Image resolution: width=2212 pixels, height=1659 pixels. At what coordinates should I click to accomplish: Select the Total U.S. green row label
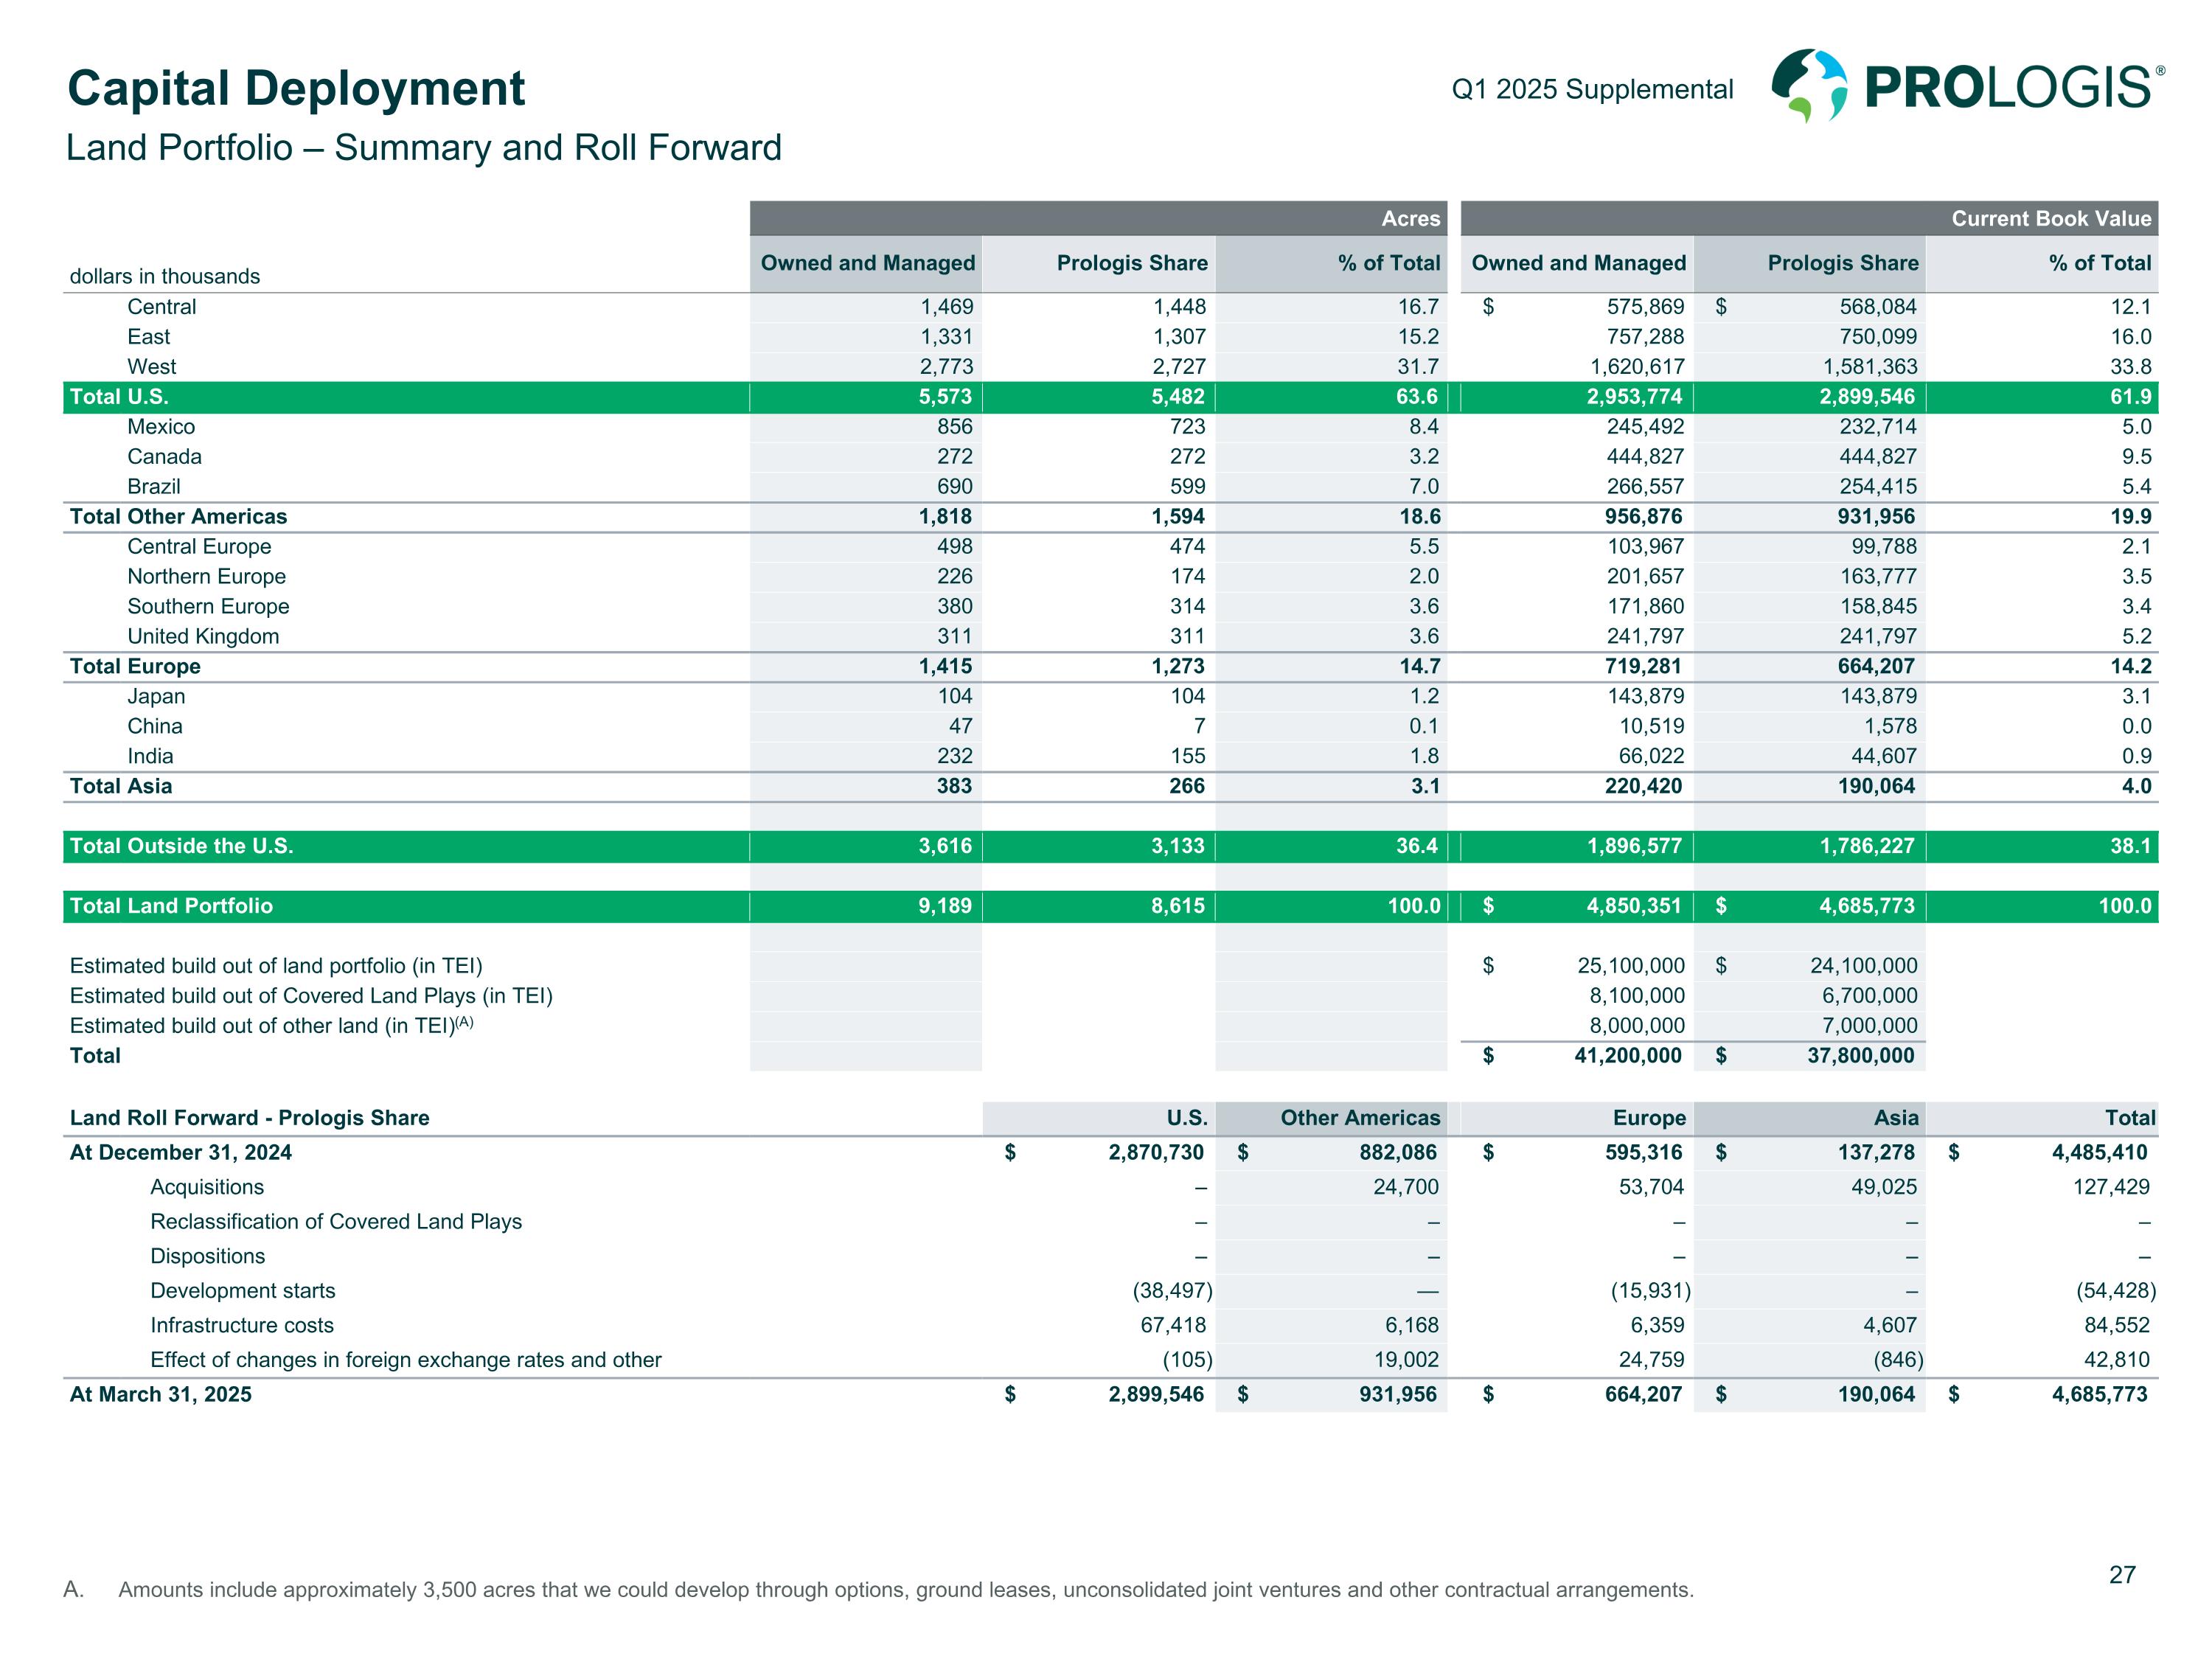(119, 397)
